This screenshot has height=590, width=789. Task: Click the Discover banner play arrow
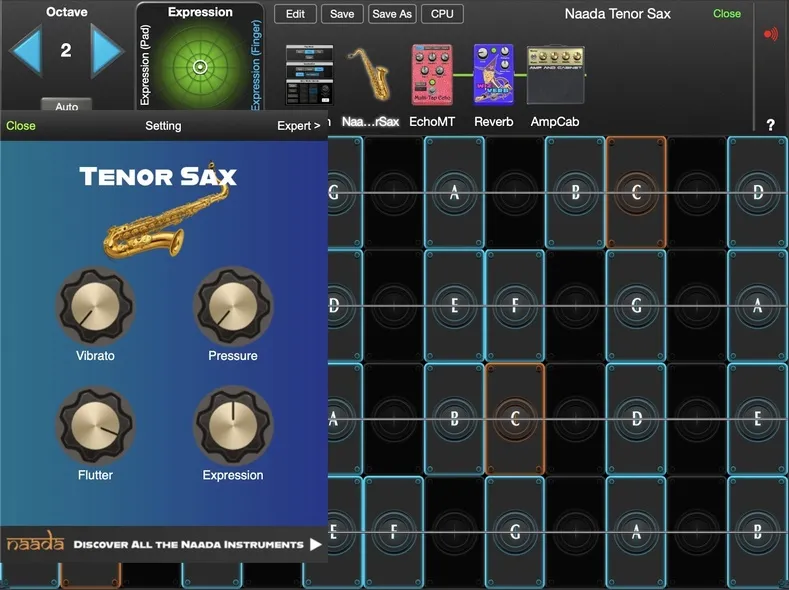point(315,544)
